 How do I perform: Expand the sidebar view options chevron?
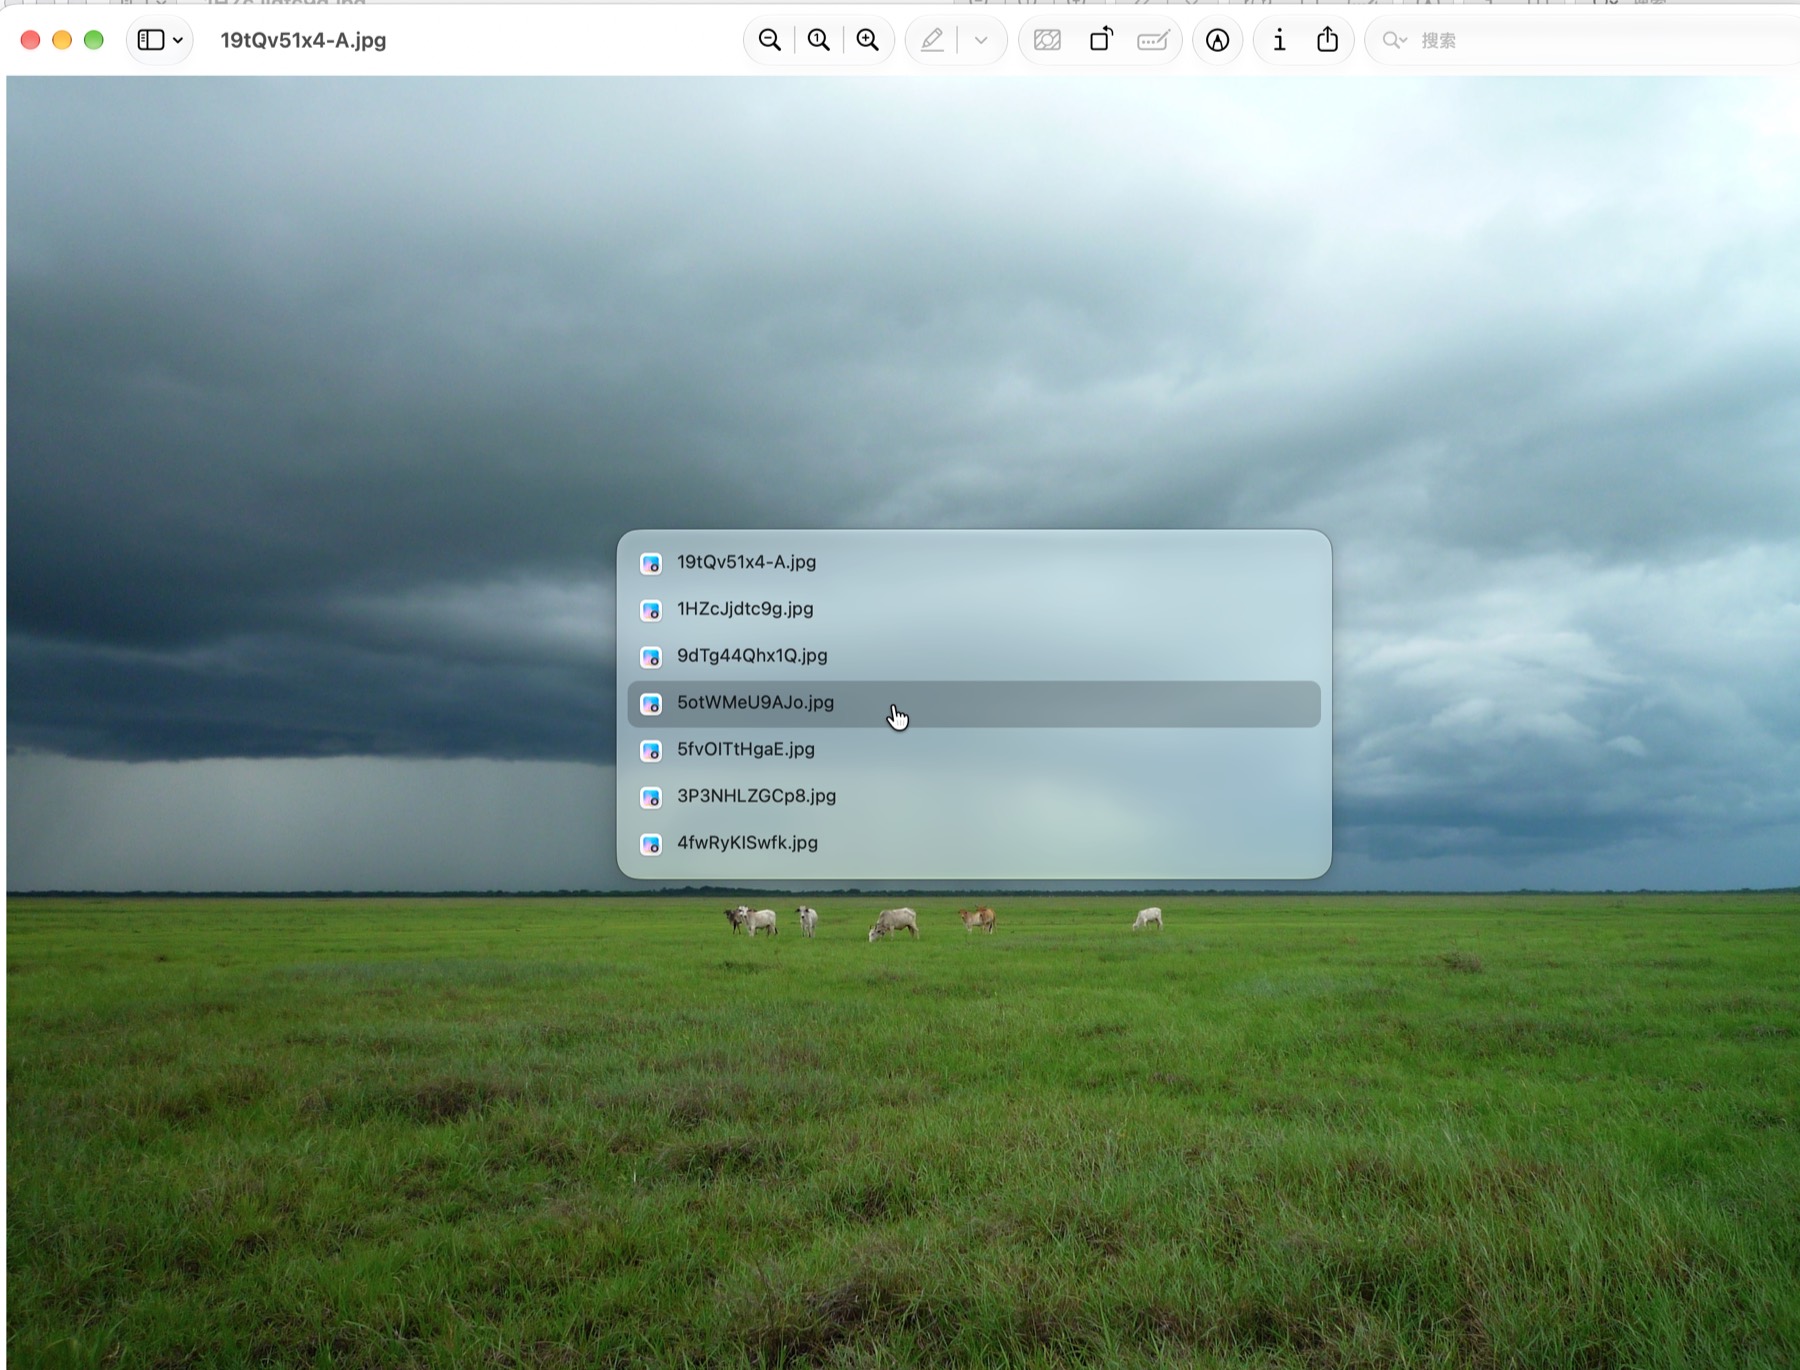tap(178, 40)
